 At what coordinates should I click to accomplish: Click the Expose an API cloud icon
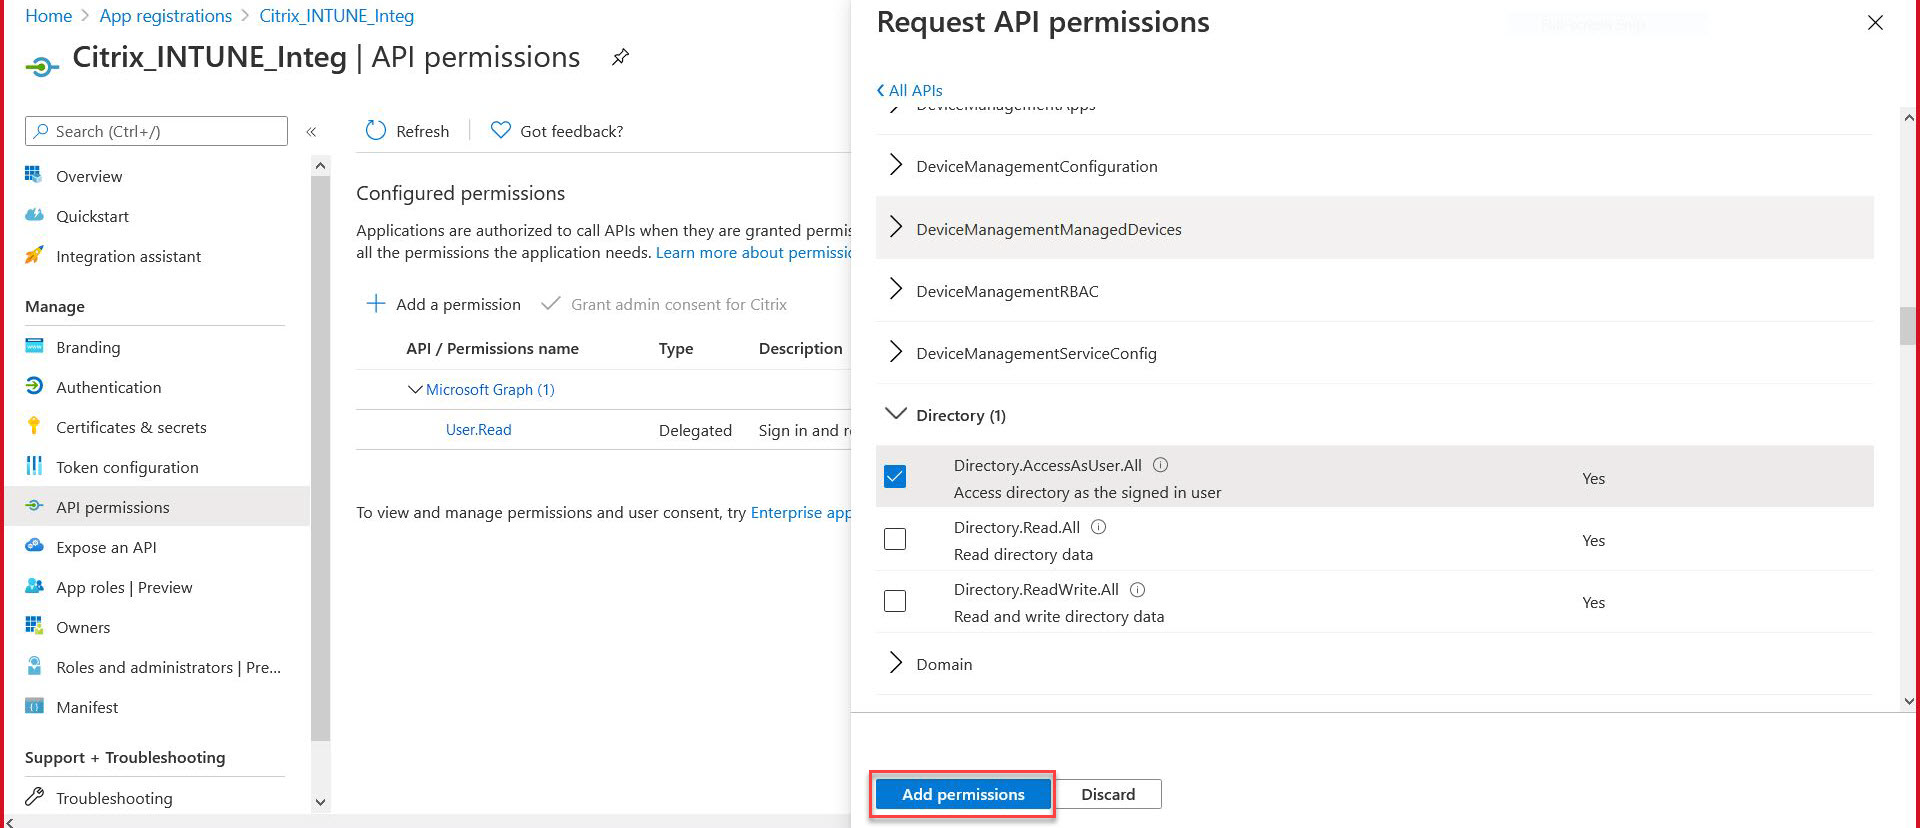click(x=34, y=546)
